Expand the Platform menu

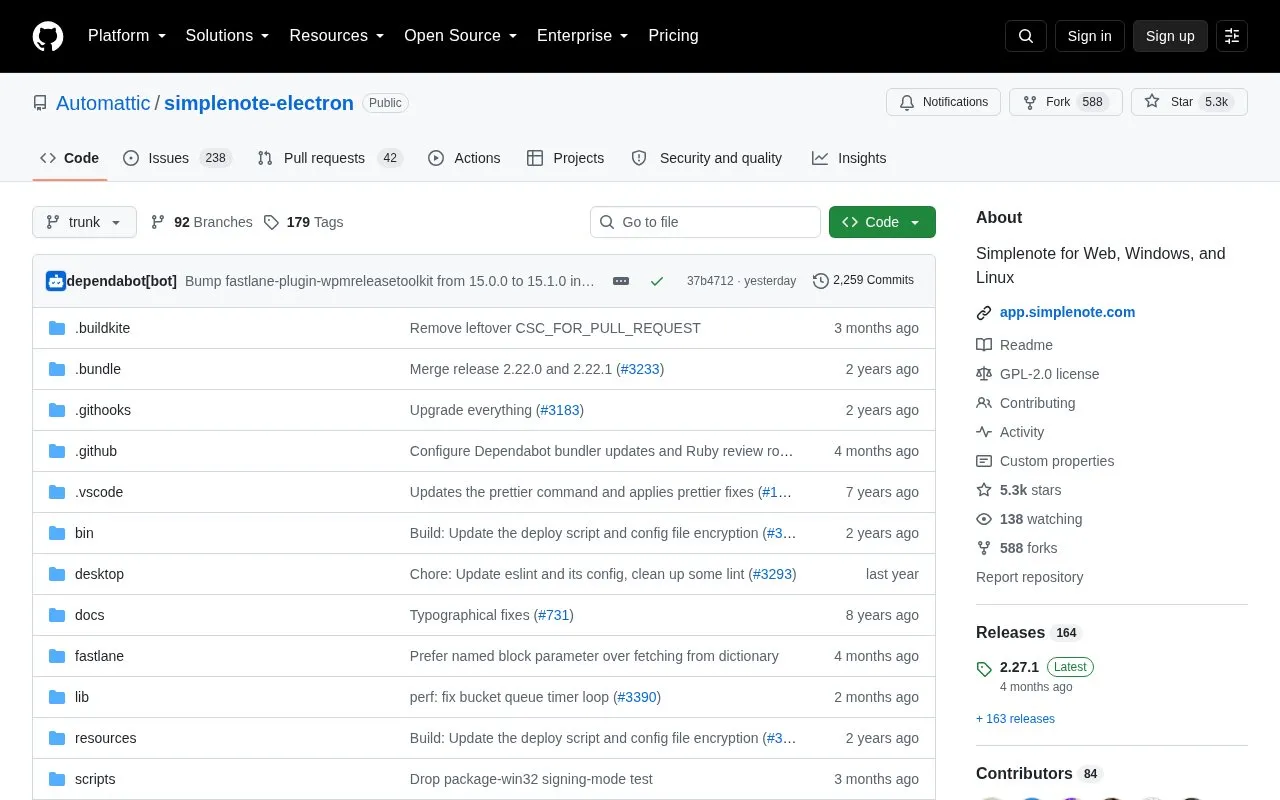tap(127, 36)
